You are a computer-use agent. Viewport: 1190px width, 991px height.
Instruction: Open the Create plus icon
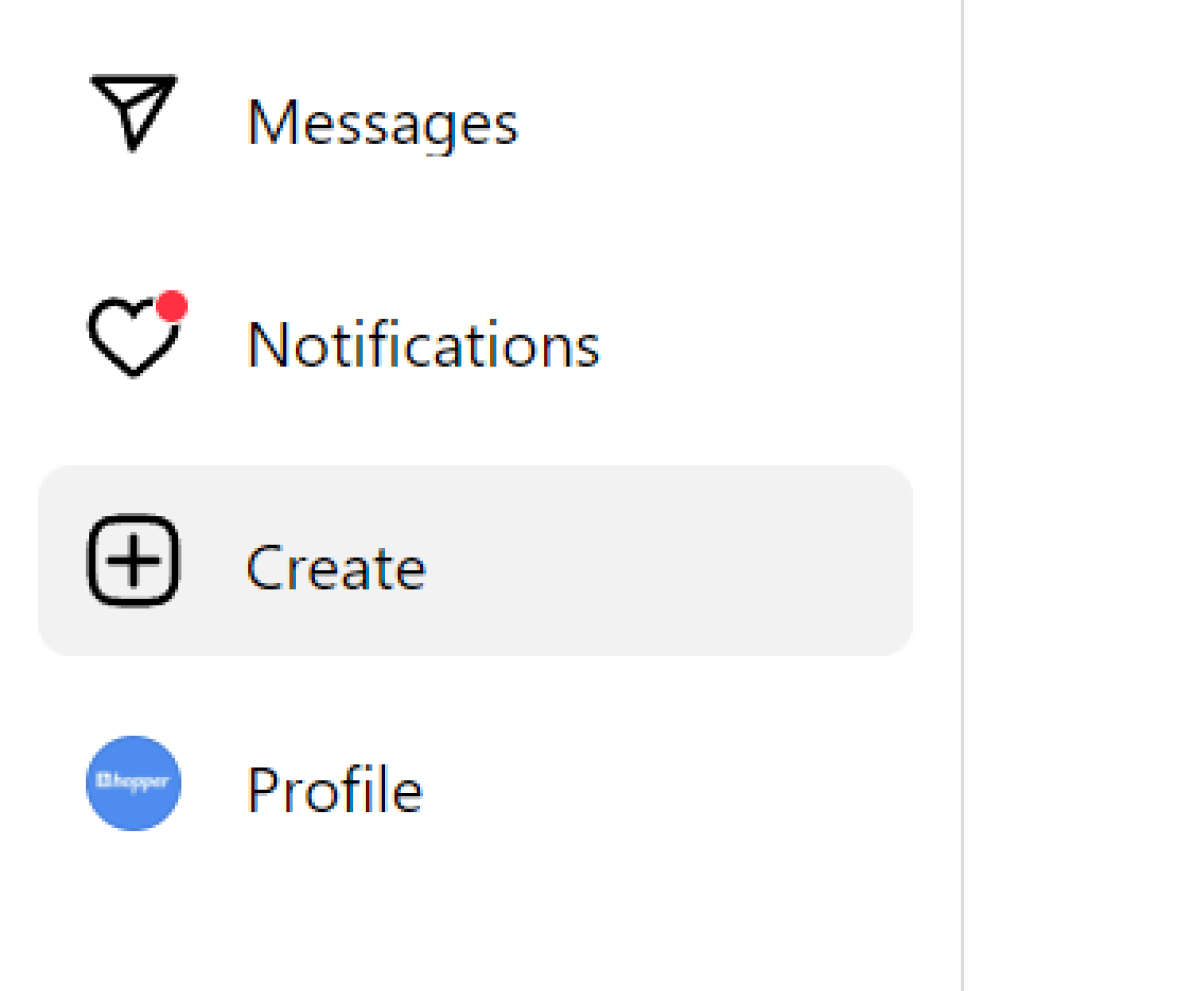(x=133, y=560)
